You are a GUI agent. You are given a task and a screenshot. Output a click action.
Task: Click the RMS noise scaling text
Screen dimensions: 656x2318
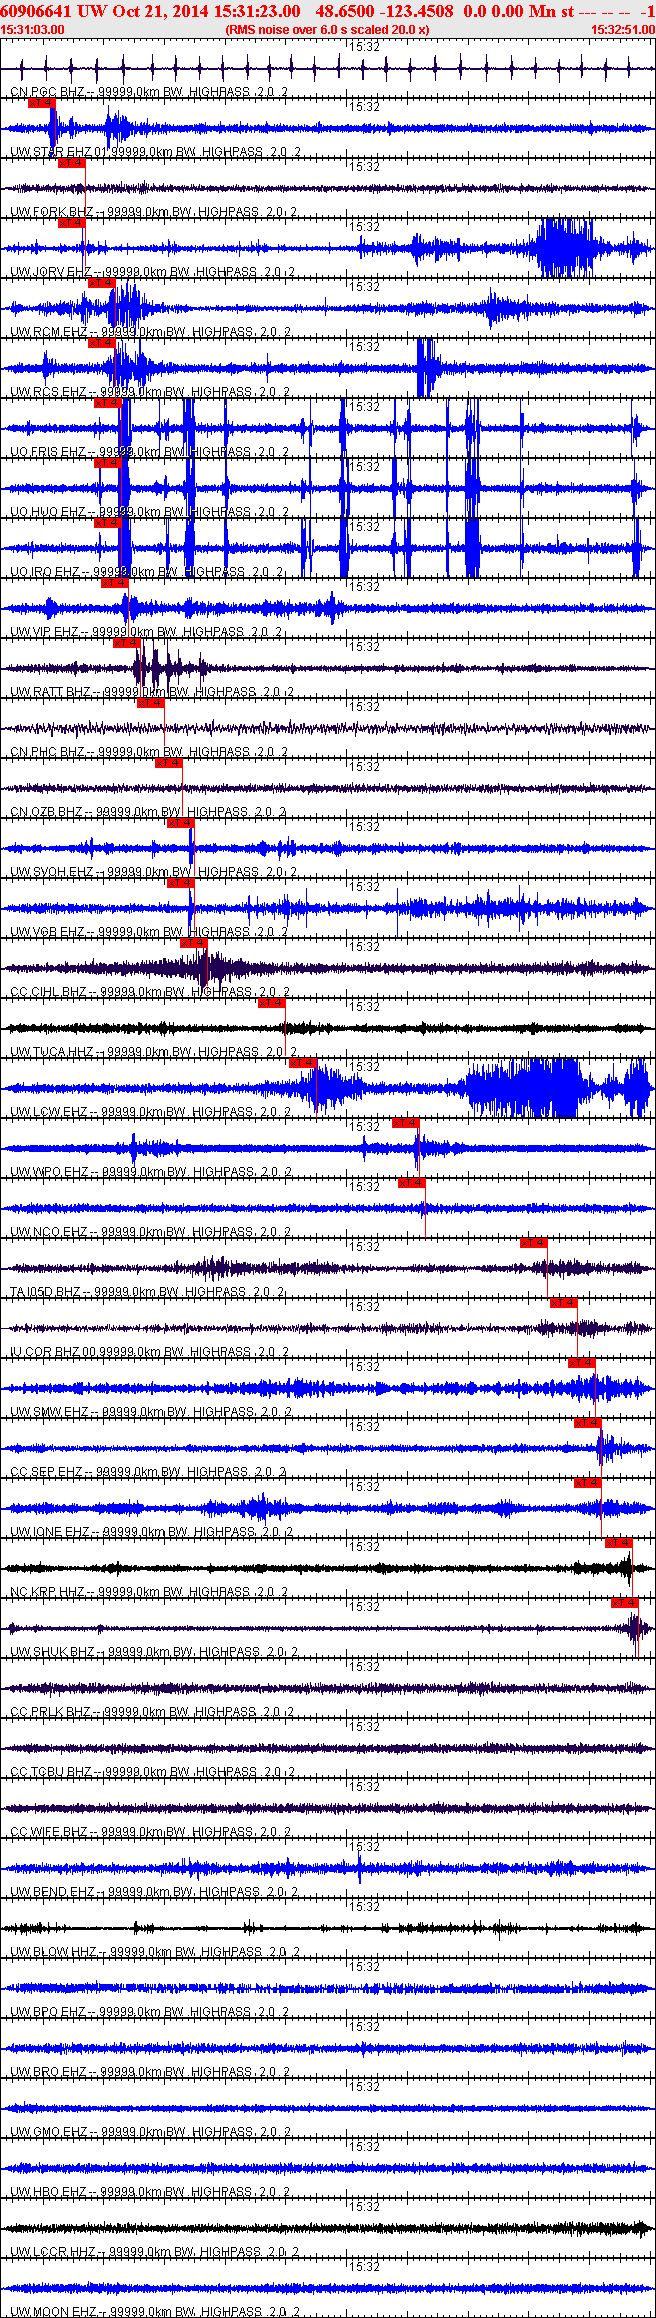coord(327,30)
